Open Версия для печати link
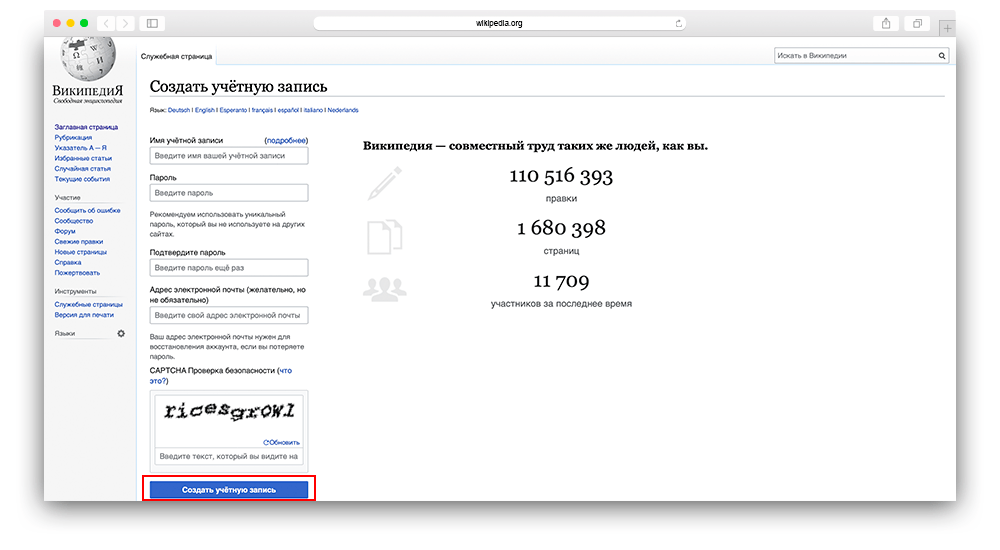 click(x=84, y=315)
